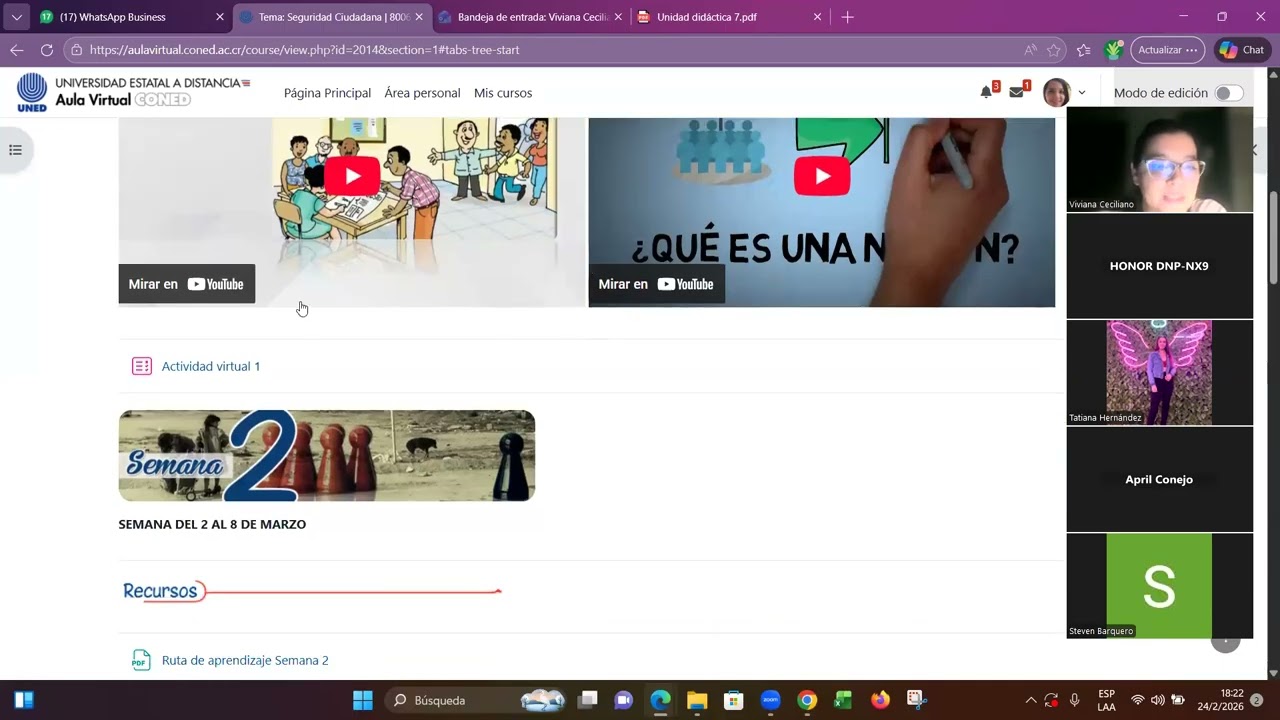Viewport: 1280px width, 720px height.
Task: Click the microphone tray icon
Action: pyautogui.click(x=1075, y=700)
